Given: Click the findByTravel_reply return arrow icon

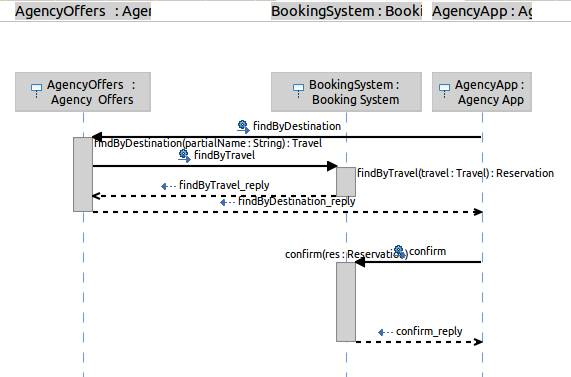Looking at the screenshot, I should coord(169,186).
